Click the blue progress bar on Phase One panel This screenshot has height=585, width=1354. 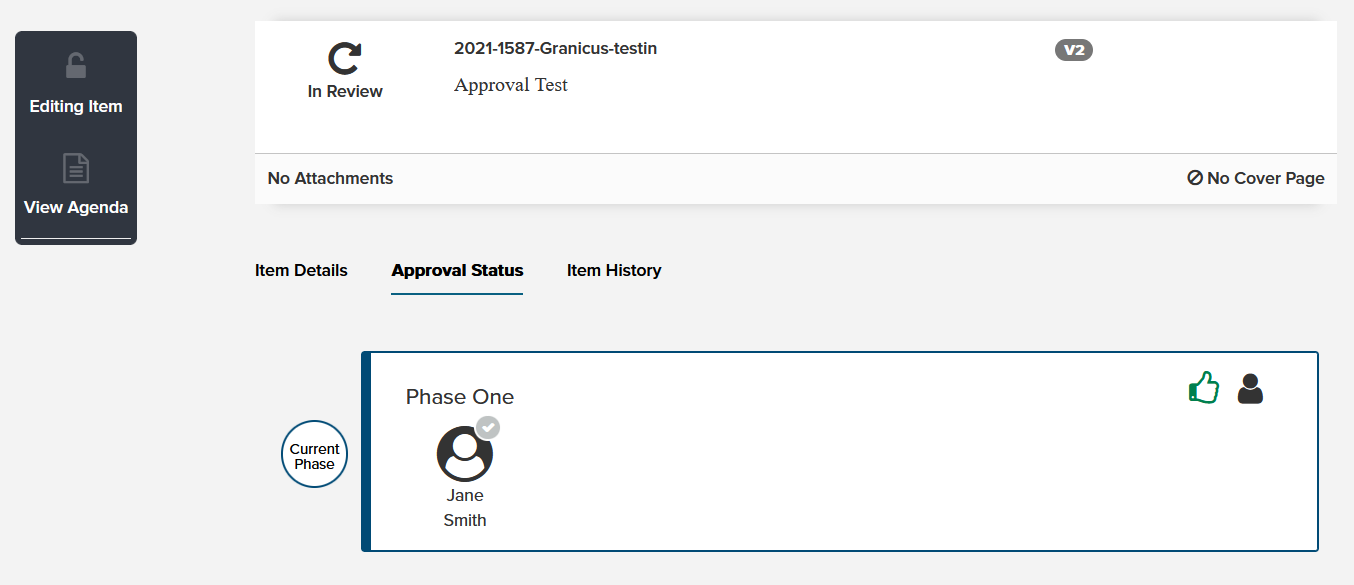point(368,452)
